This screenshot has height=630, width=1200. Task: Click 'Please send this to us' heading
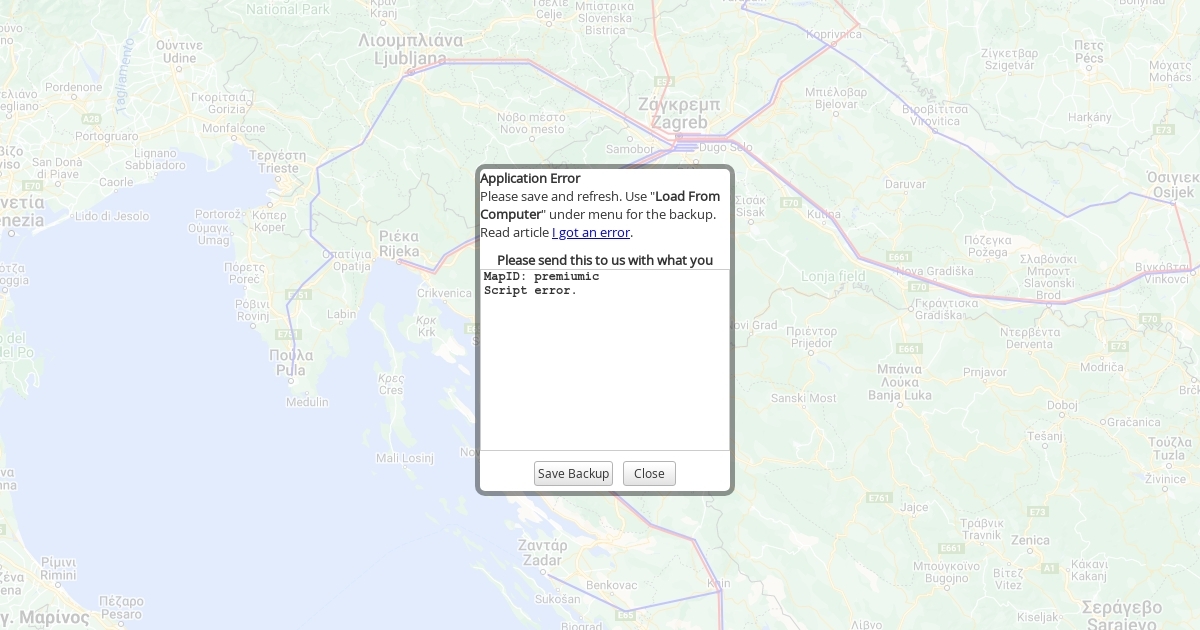pos(605,260)
